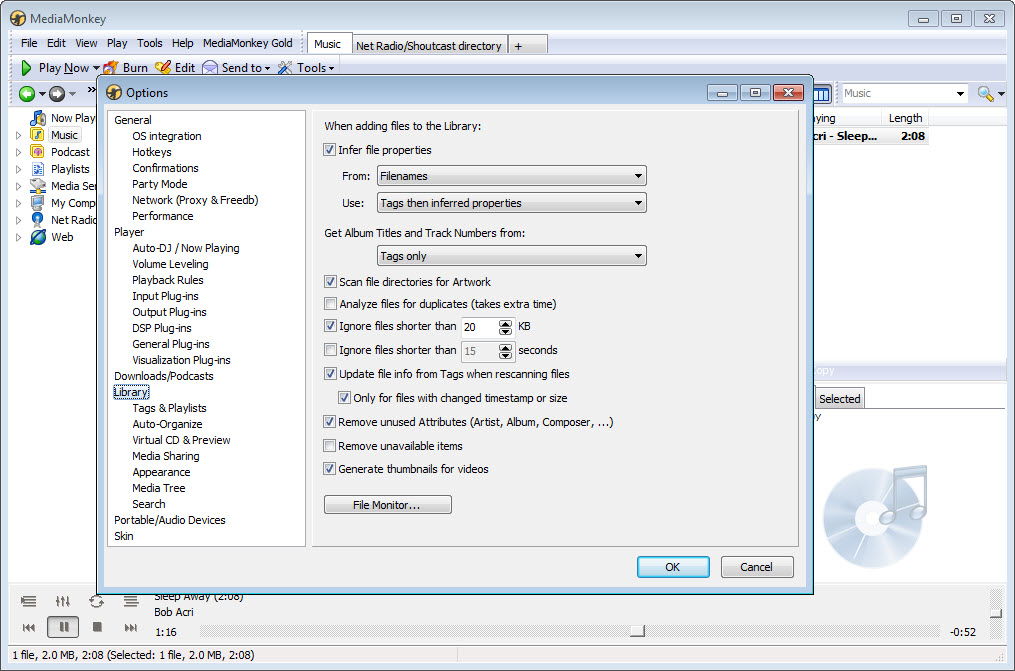Toggle Update file info from Tags when rescanning
This screenshot has width=1015, height=671.
[x=330, y=373]
